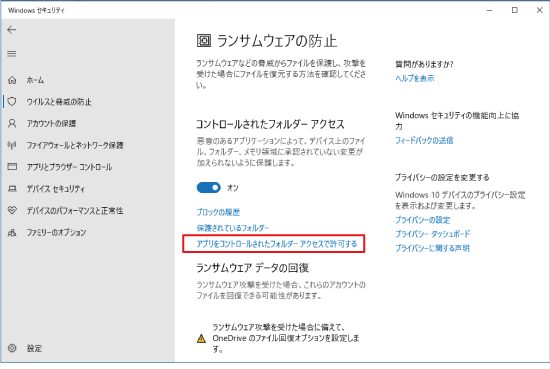Select アカウントの保護 in sidebar
The width and height of the screenshot is (550, 369).
51,123
